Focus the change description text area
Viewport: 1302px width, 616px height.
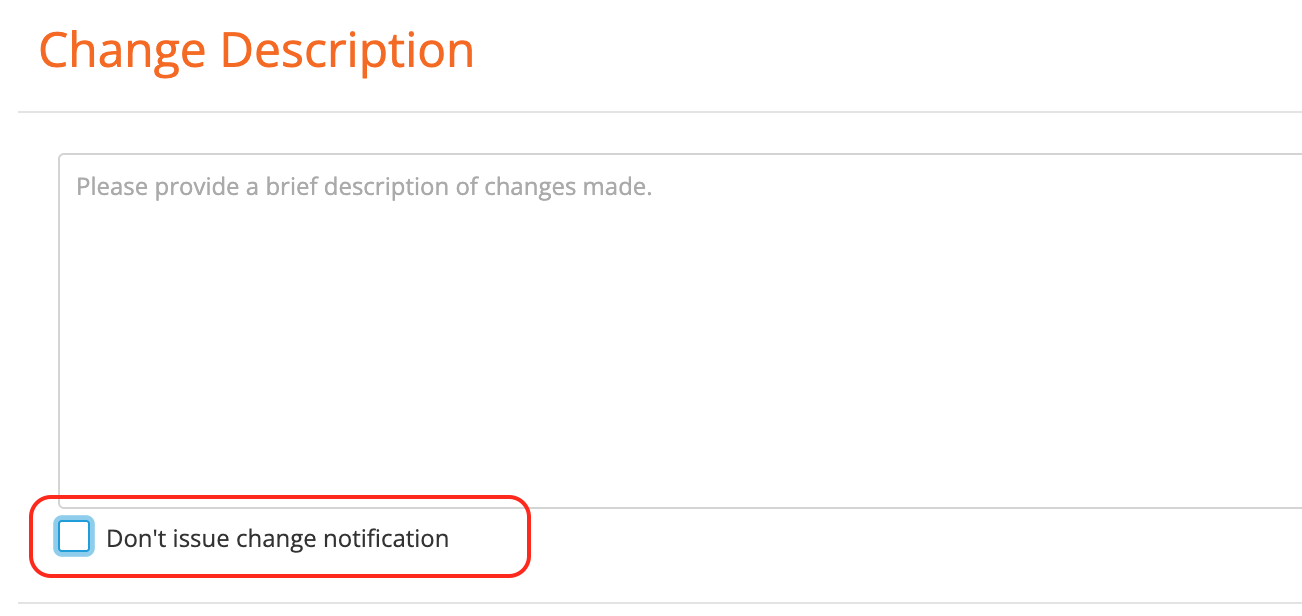680,330
